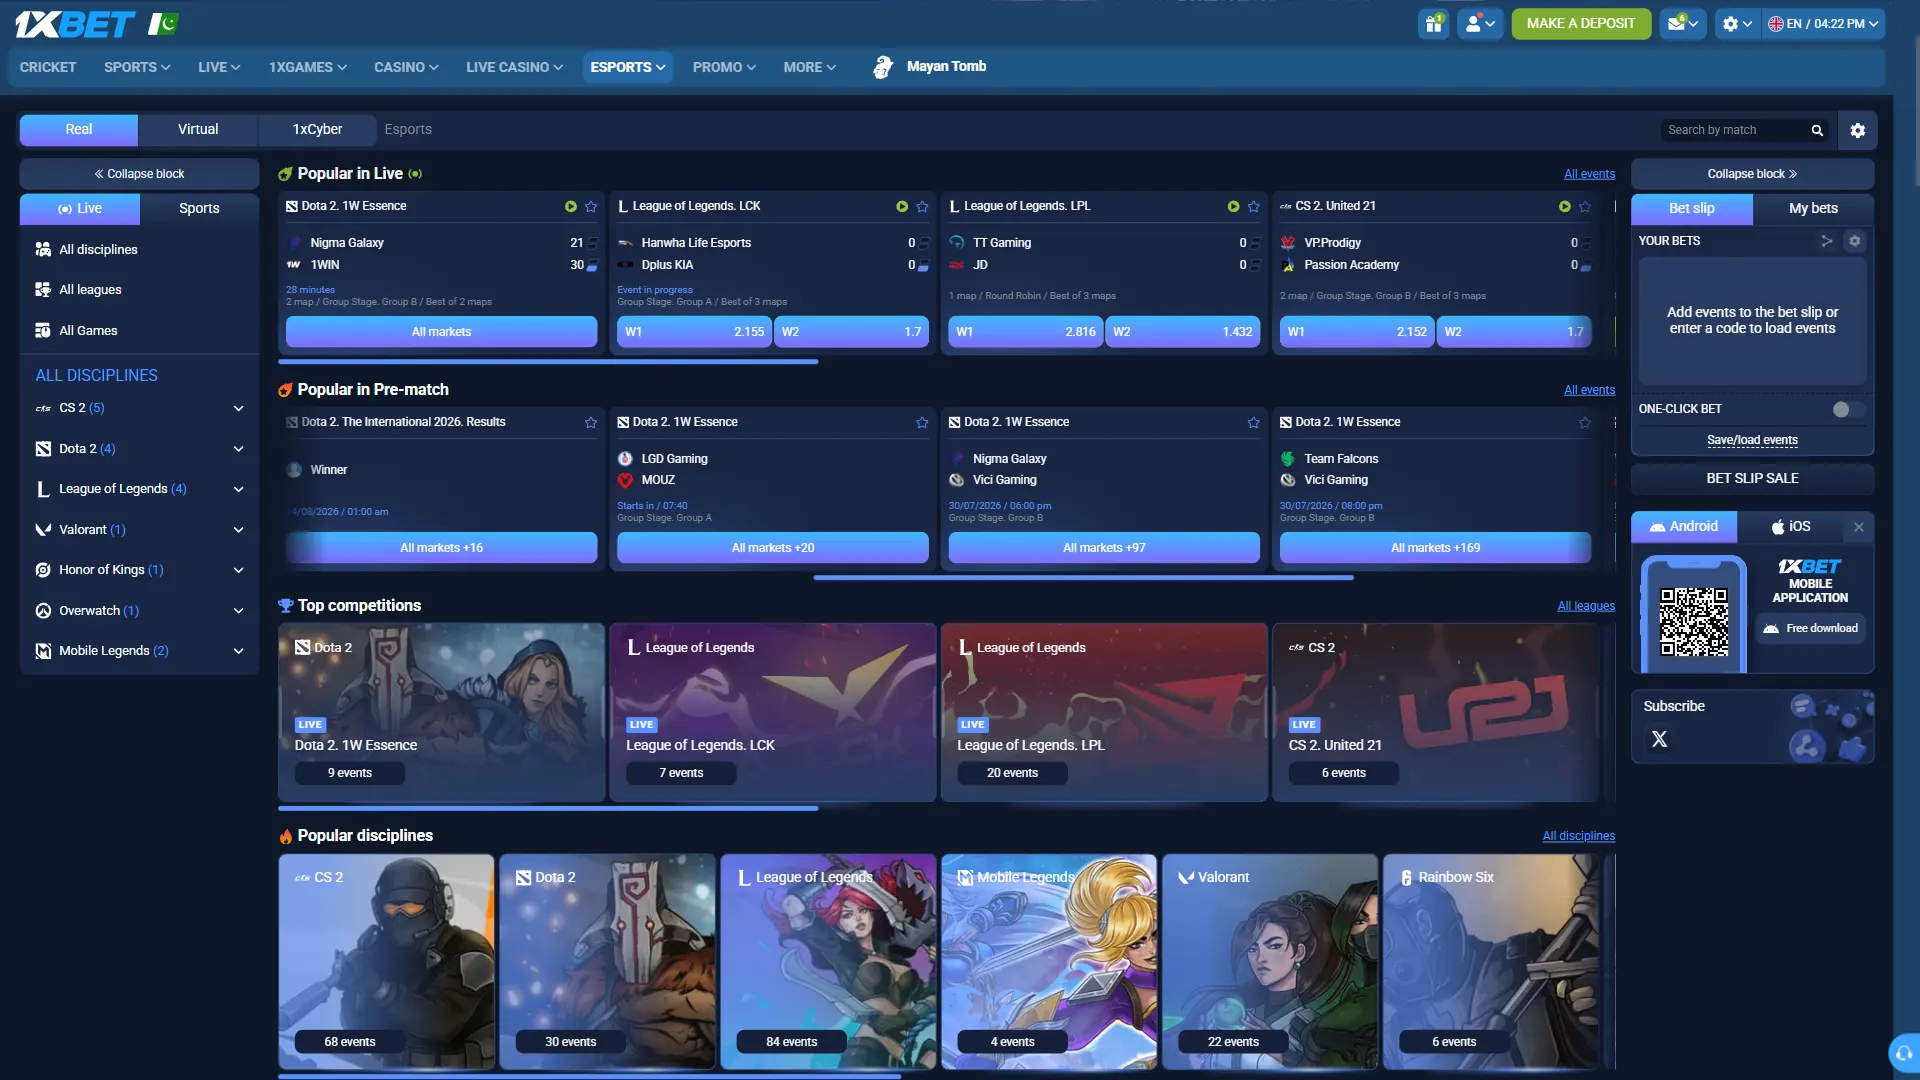The height and width of the screenshot is (1080, 1920).
Task: Click the search magnifier icon
Action: pos(1817,130)
